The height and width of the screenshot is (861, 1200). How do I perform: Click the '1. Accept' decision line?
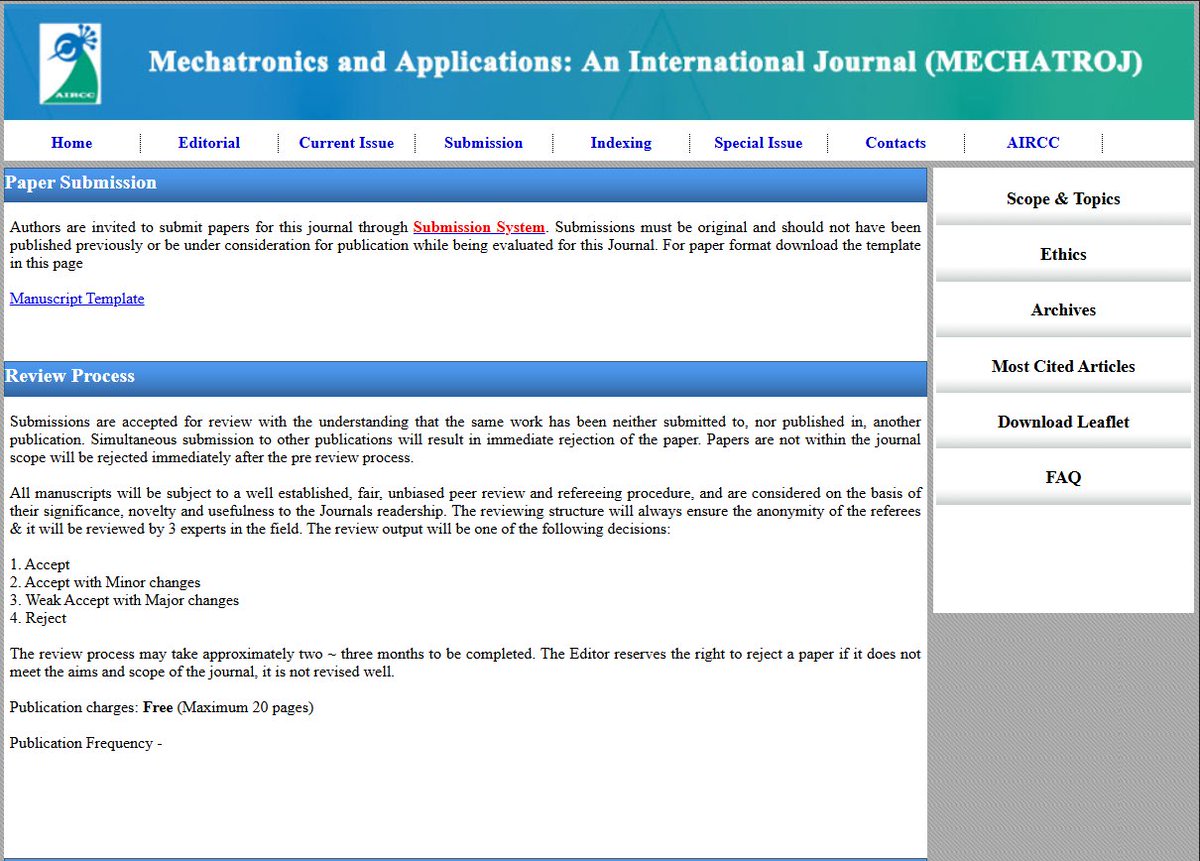pyautogui.click(x=40, y=564)
